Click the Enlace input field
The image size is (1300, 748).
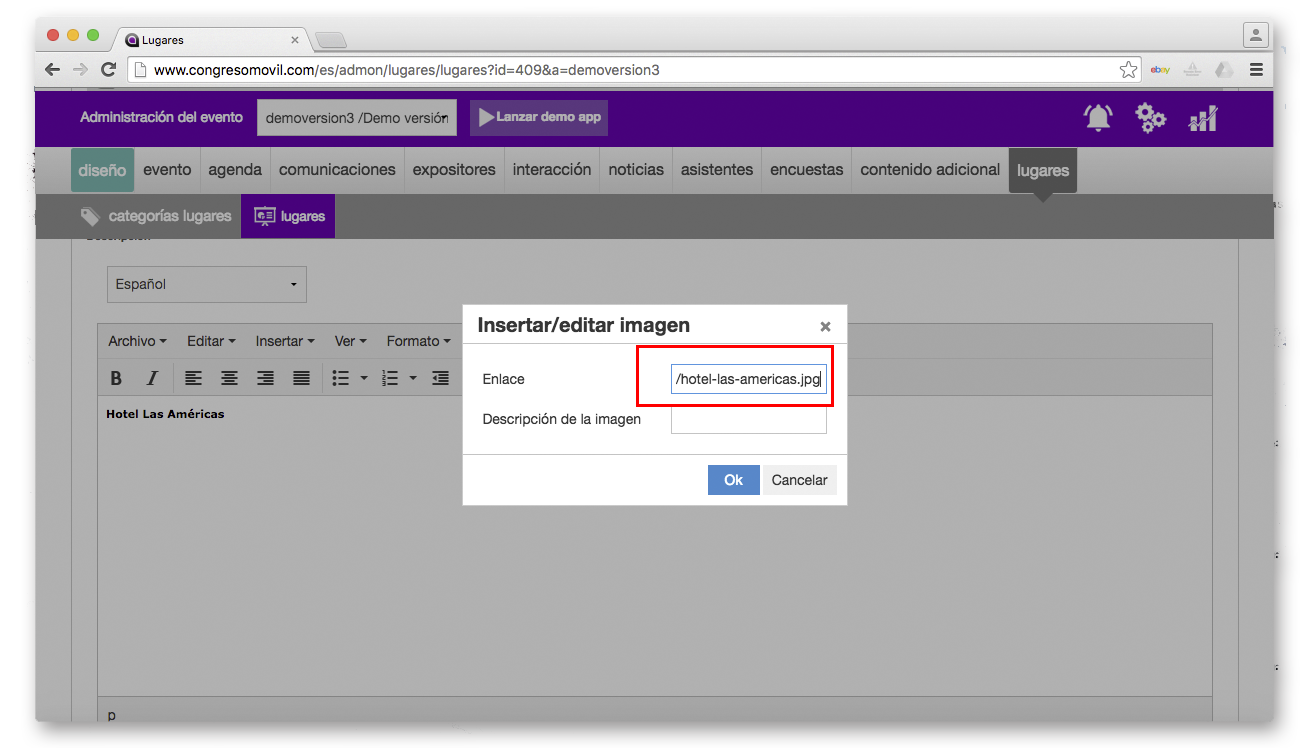[749, 379]
